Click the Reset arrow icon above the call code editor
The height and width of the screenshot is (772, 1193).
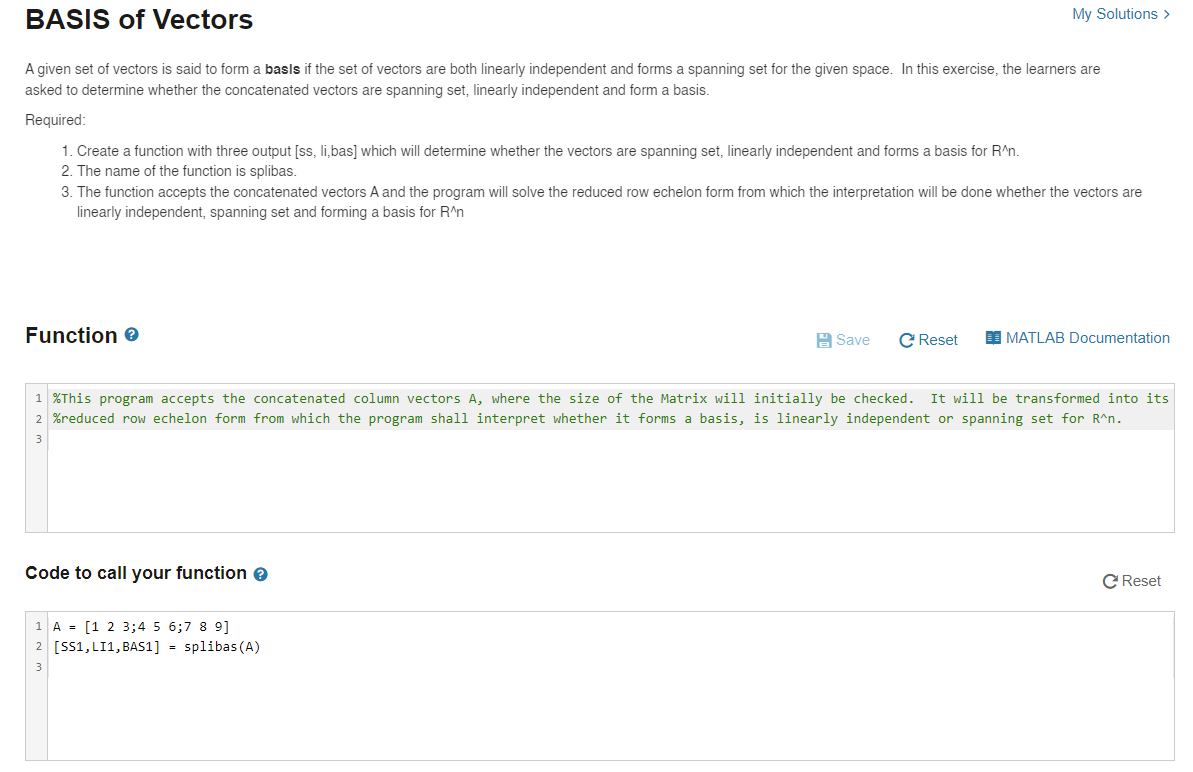[1109, 581]
